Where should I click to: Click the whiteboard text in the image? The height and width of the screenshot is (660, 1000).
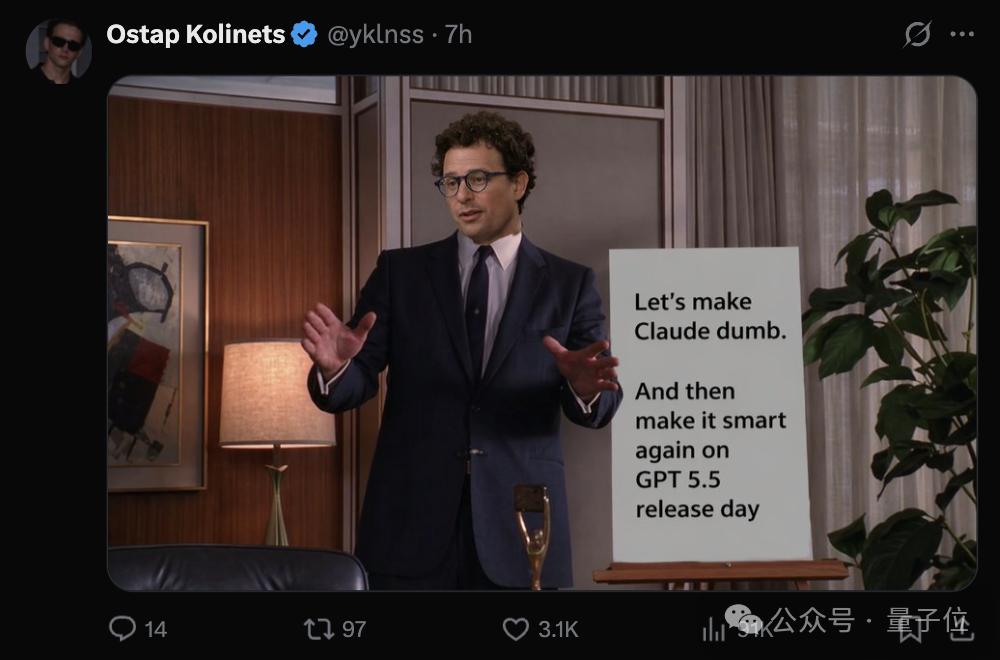tap(709, 405)
